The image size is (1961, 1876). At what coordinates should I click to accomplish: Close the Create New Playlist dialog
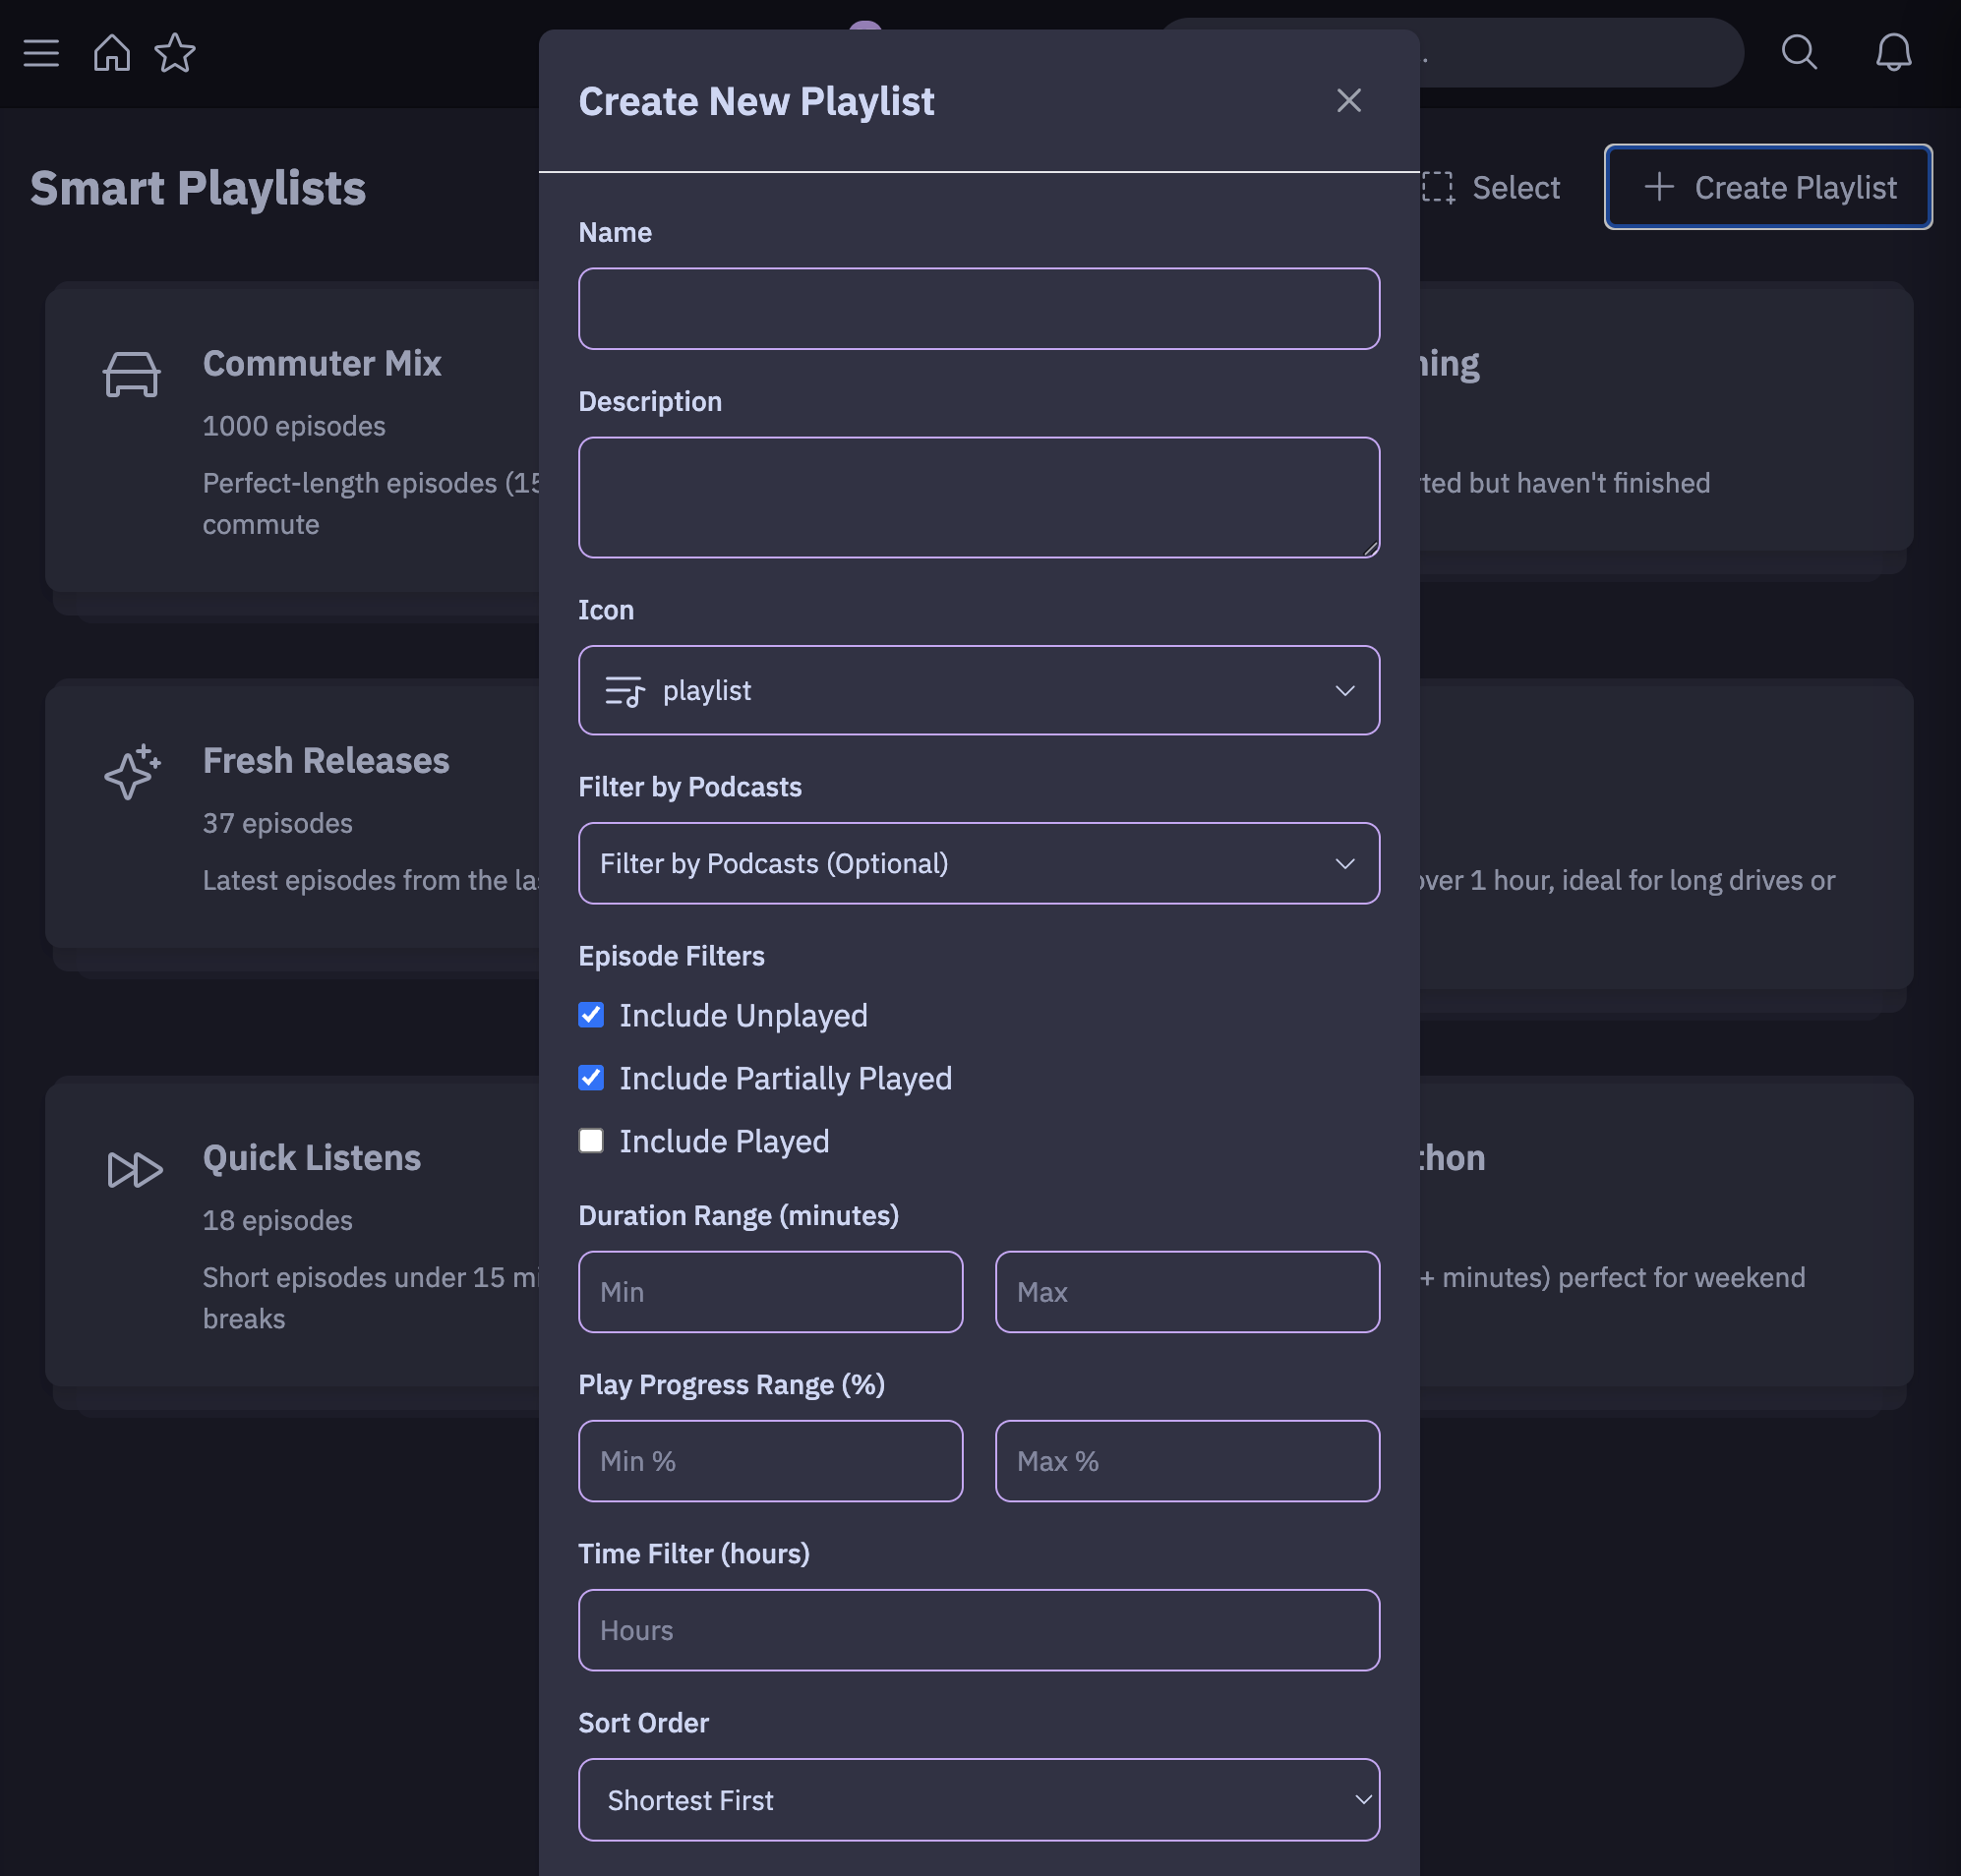click(1349, 100)
